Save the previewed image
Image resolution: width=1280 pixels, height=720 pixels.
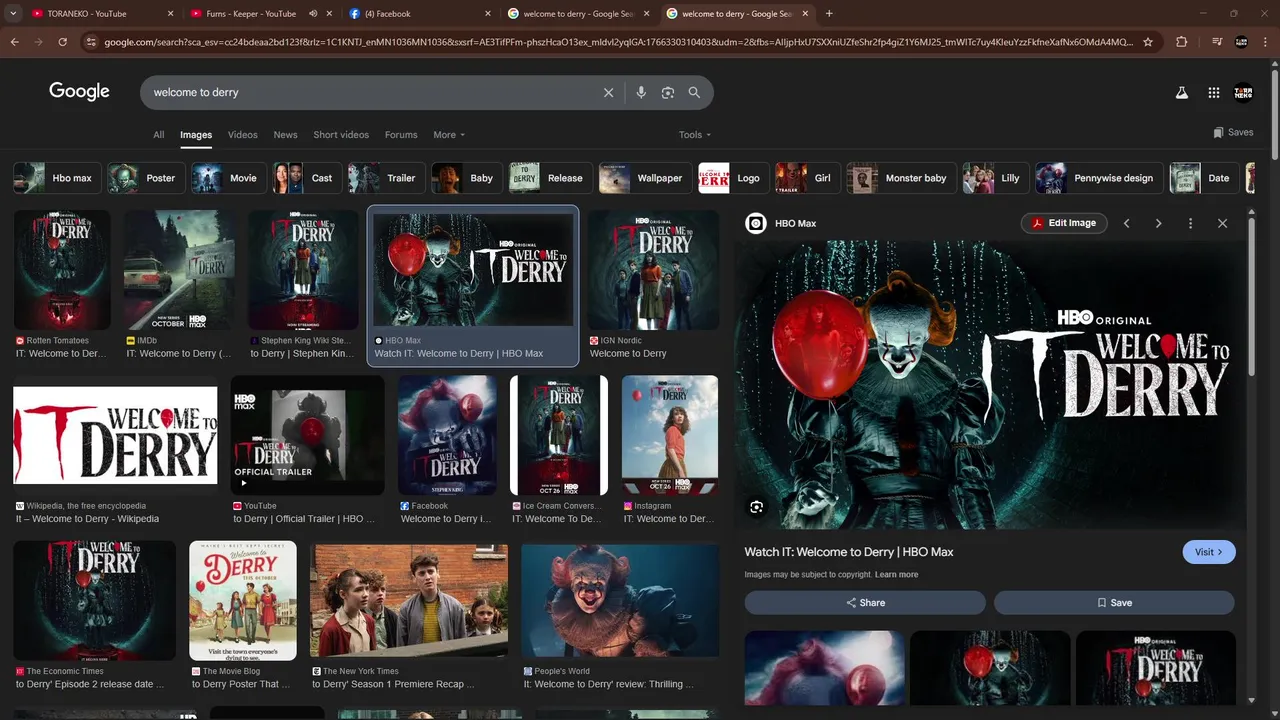pyautogui.click(x=1114, y=603)
